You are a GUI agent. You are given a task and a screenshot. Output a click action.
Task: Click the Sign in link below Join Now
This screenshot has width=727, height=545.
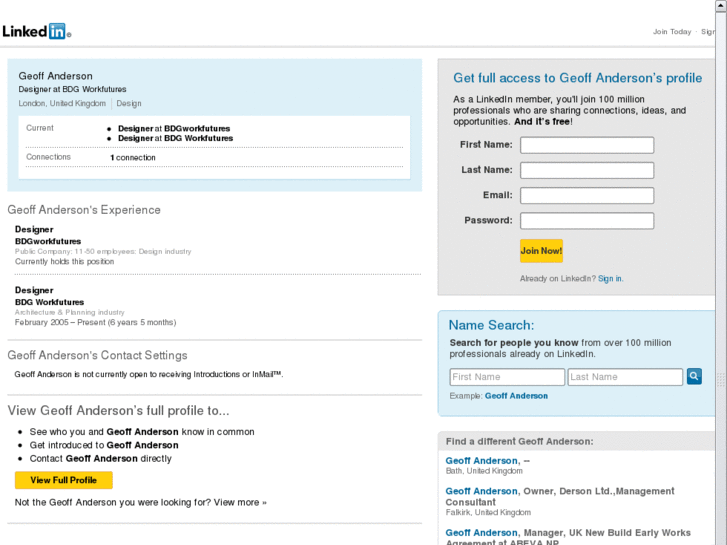[610, 279]
